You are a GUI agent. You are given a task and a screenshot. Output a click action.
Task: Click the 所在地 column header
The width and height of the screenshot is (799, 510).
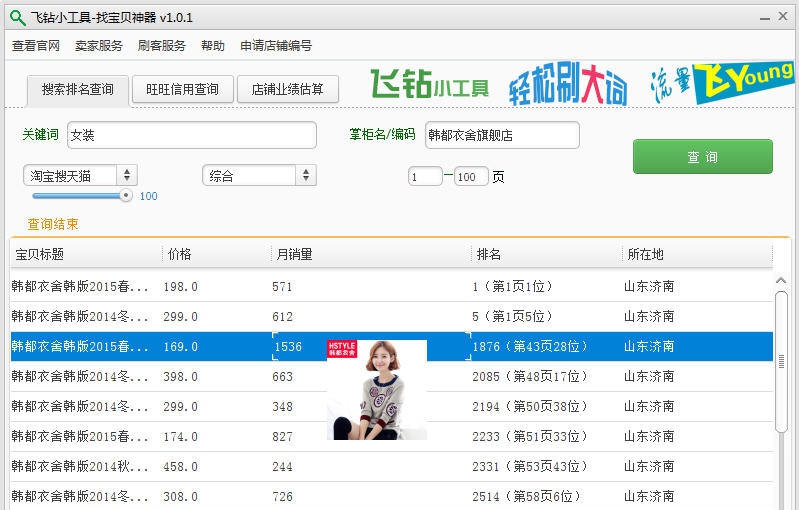pyautogui.click(x=697, y=254)
